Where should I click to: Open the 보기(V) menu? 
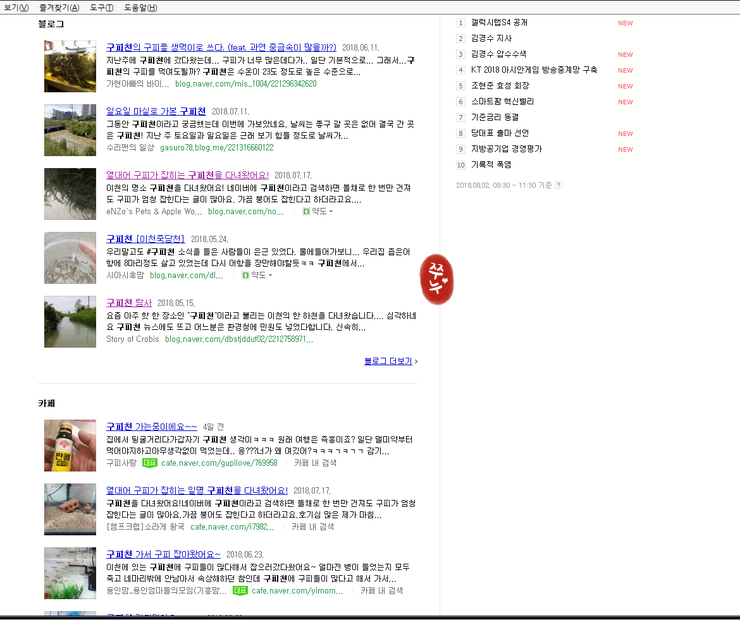tap(16, 8)
